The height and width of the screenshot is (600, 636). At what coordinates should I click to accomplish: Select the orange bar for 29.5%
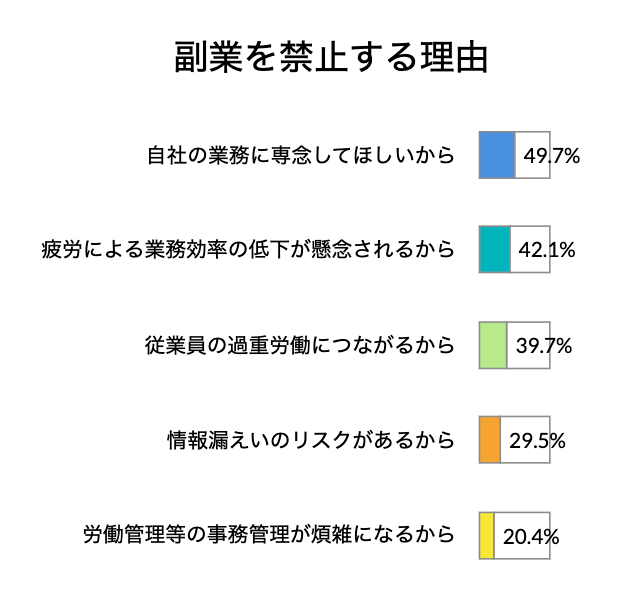(490, 440)
